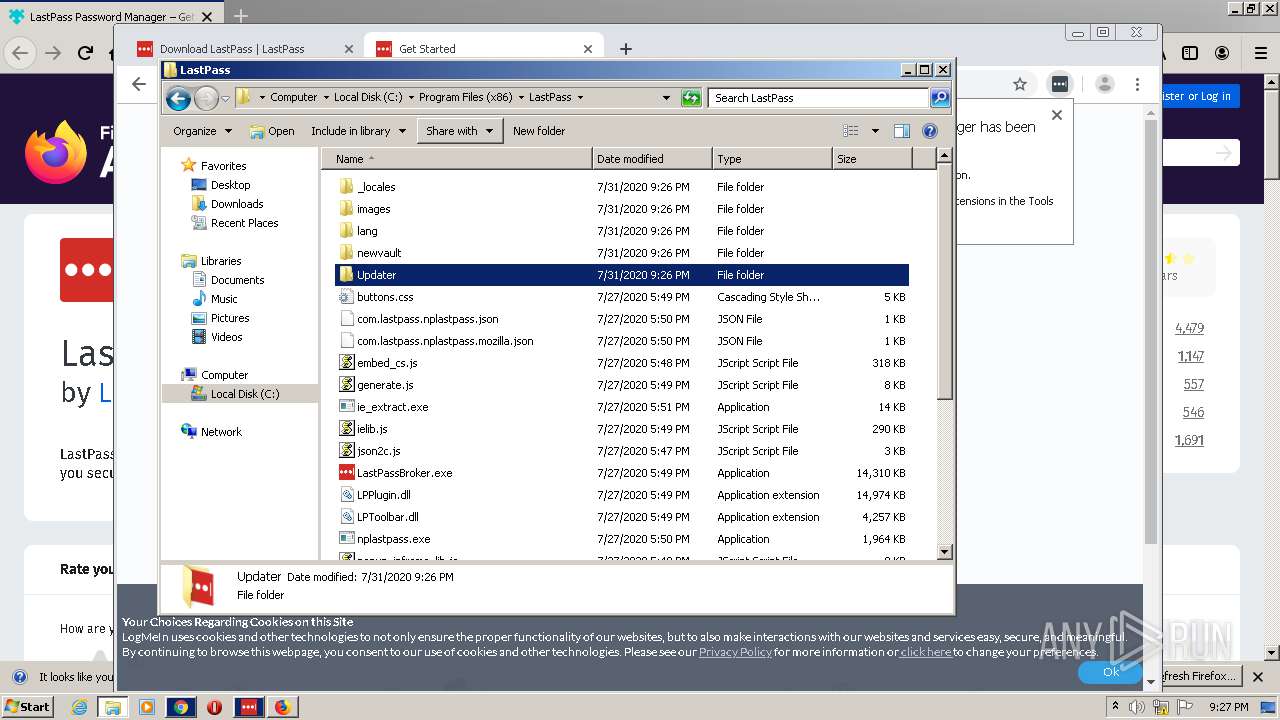
Task: Select the _locales folder icon
Action: click(346, 187)
